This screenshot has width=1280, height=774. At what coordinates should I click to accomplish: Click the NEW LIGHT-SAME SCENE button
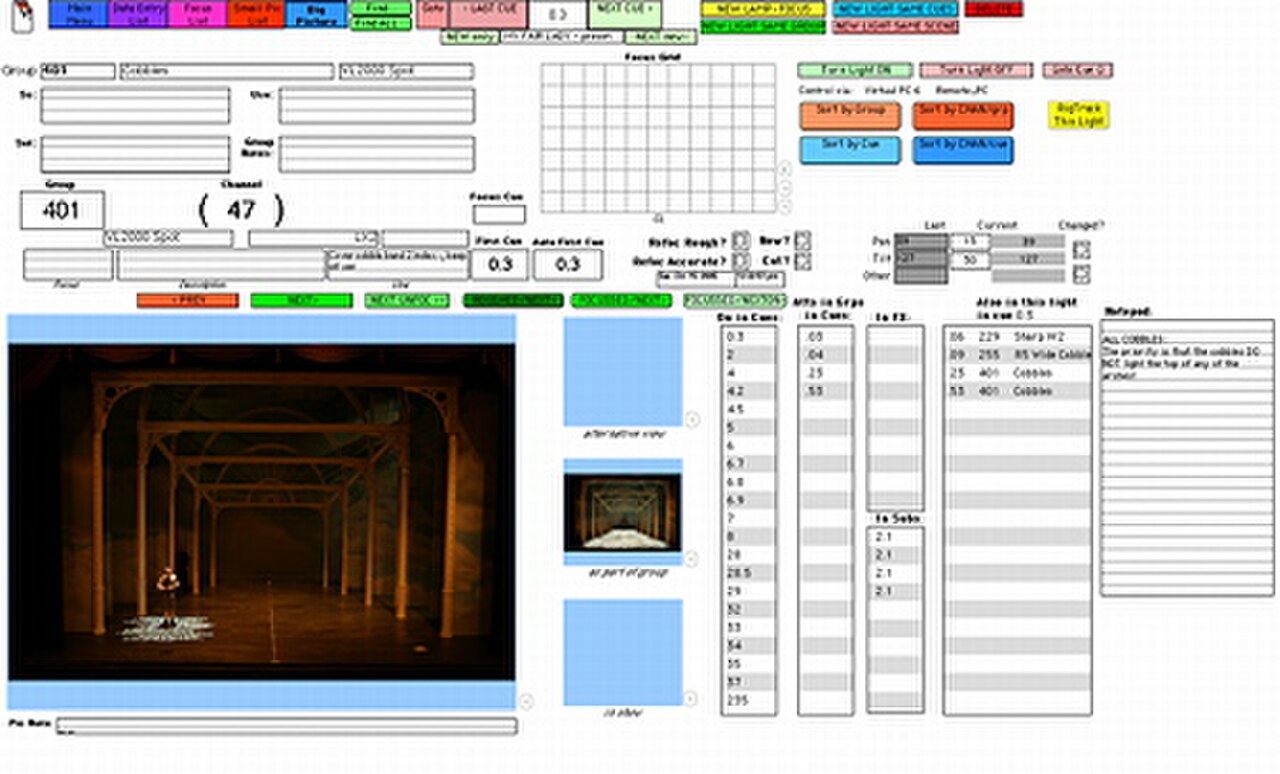(895, 27)
